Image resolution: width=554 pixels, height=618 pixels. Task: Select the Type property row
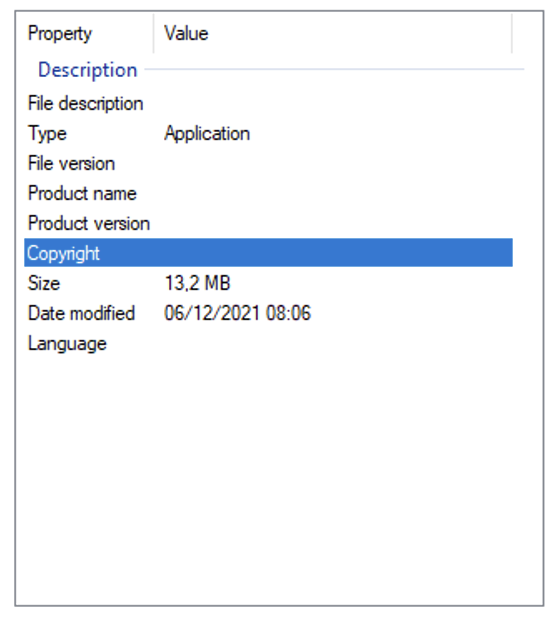click(268, 134)
